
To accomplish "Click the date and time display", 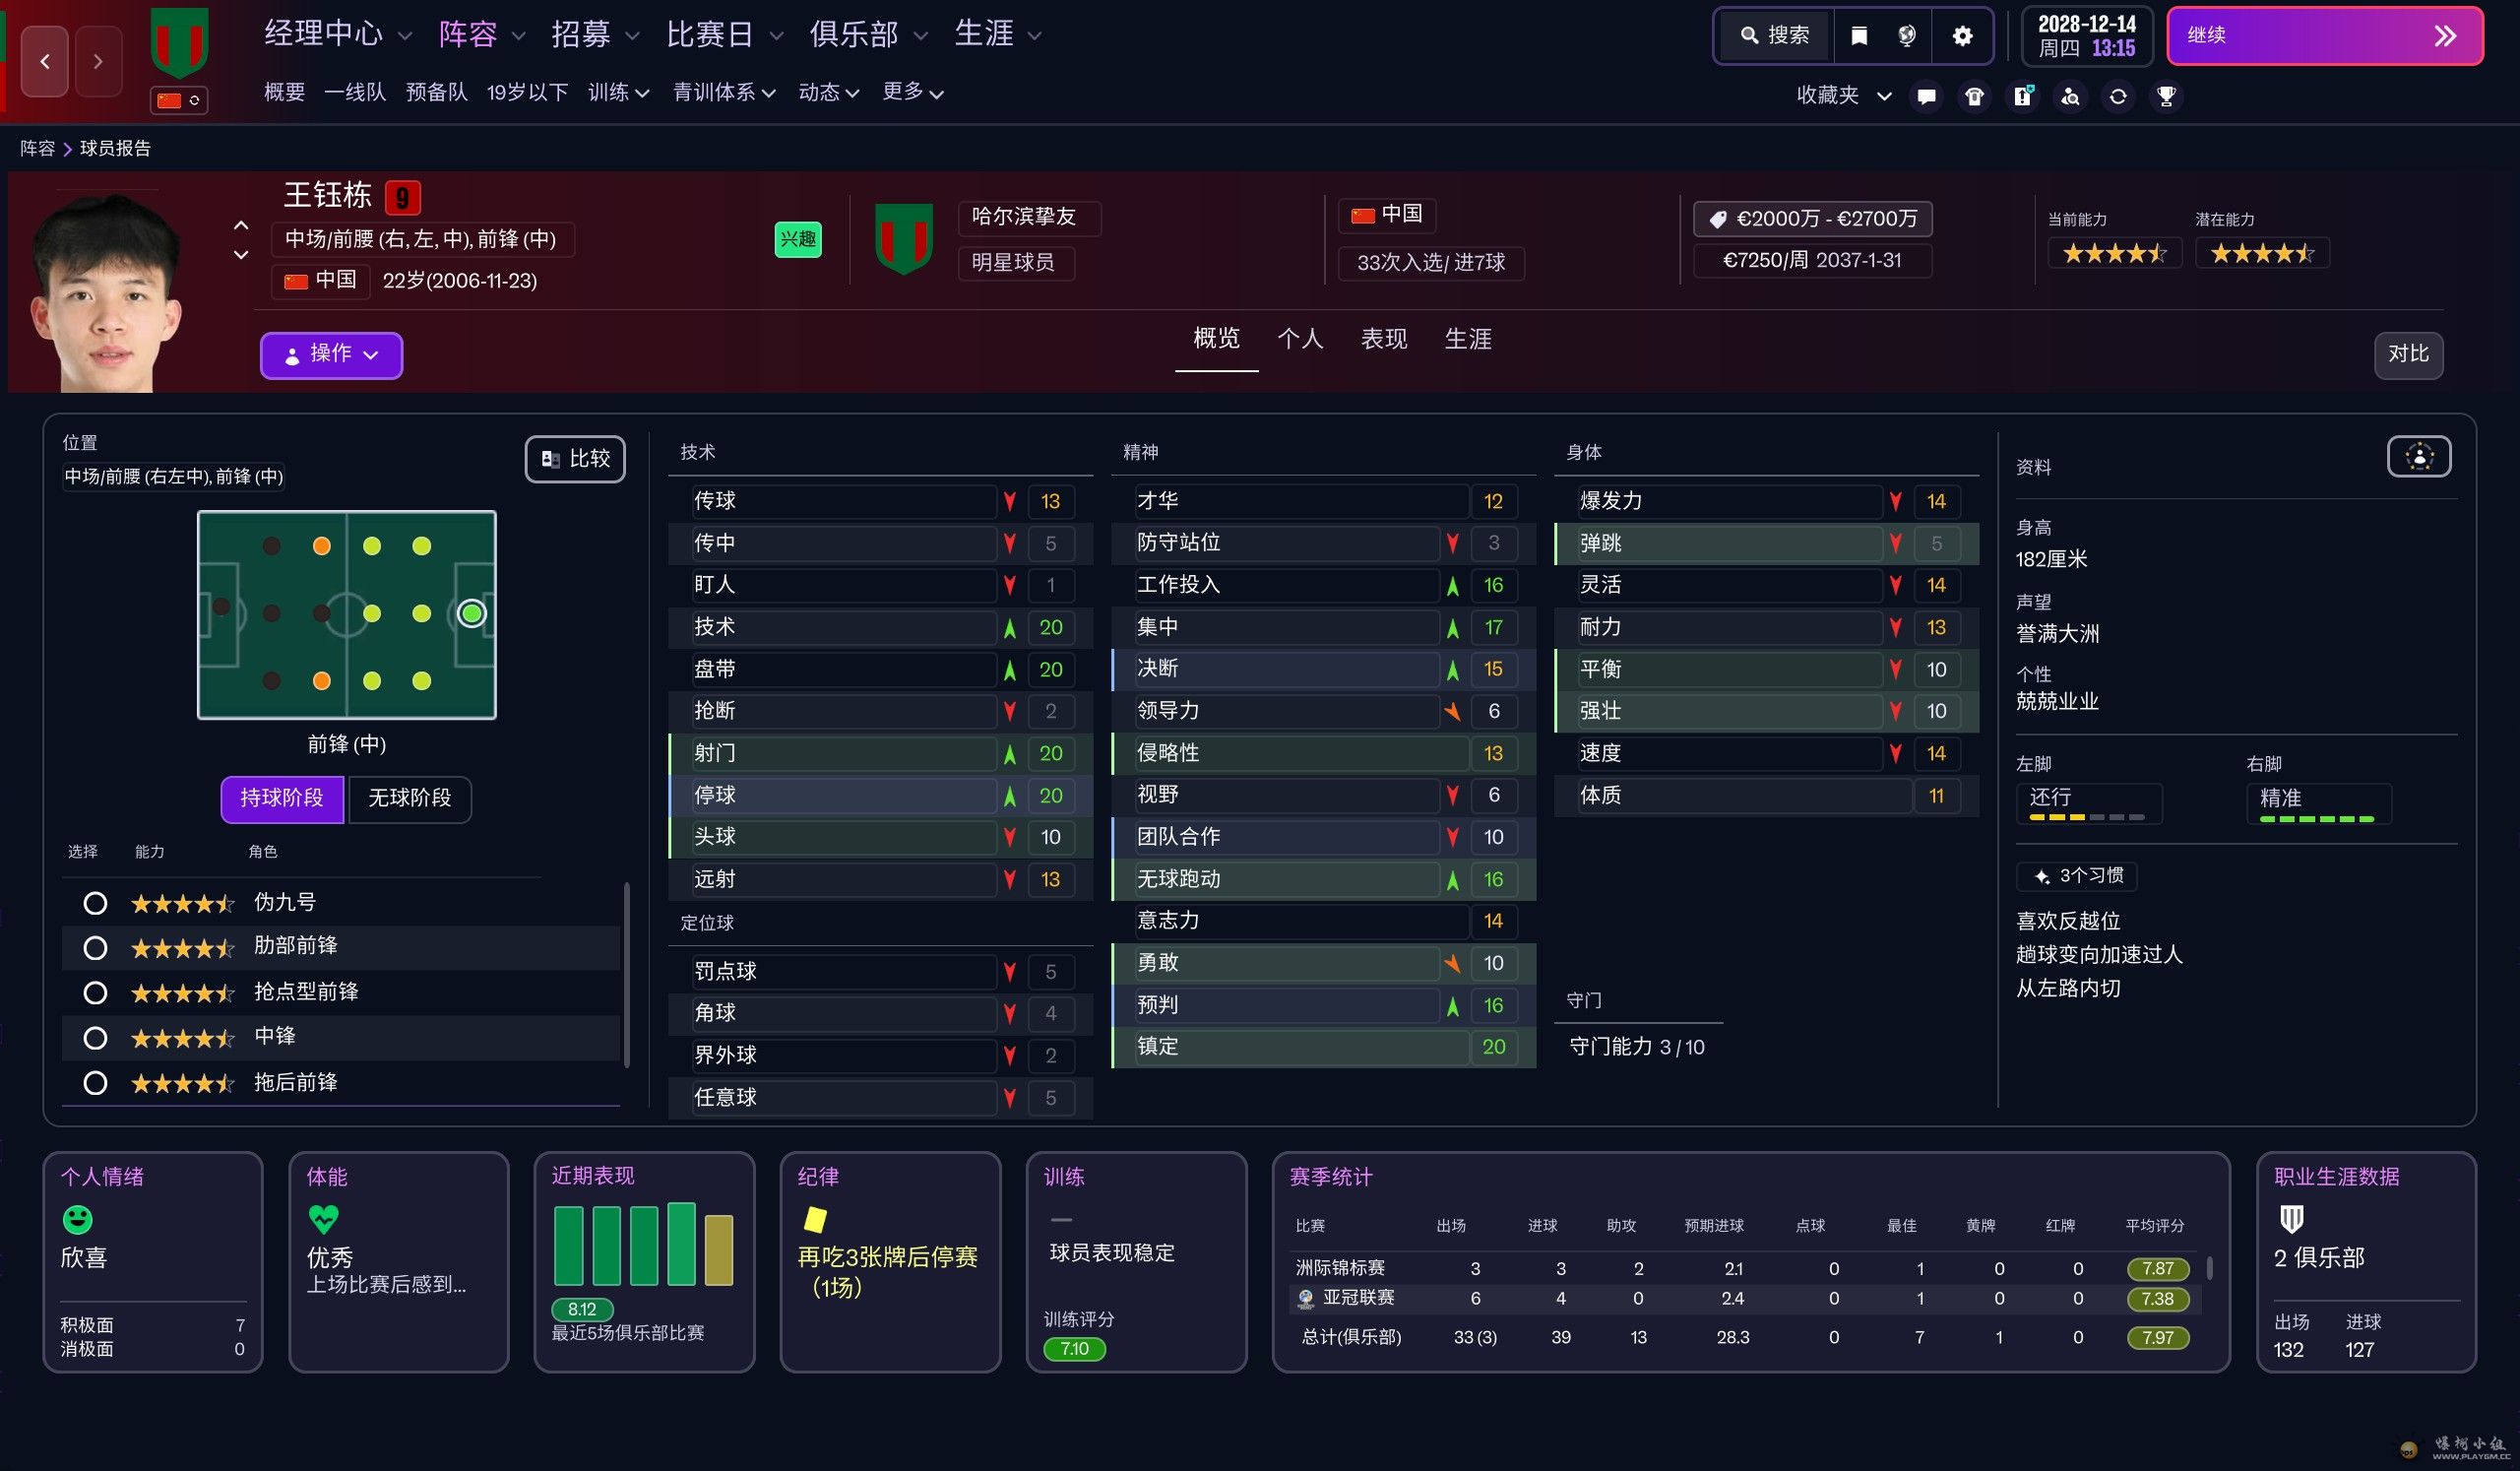I will coord(2087,36).
